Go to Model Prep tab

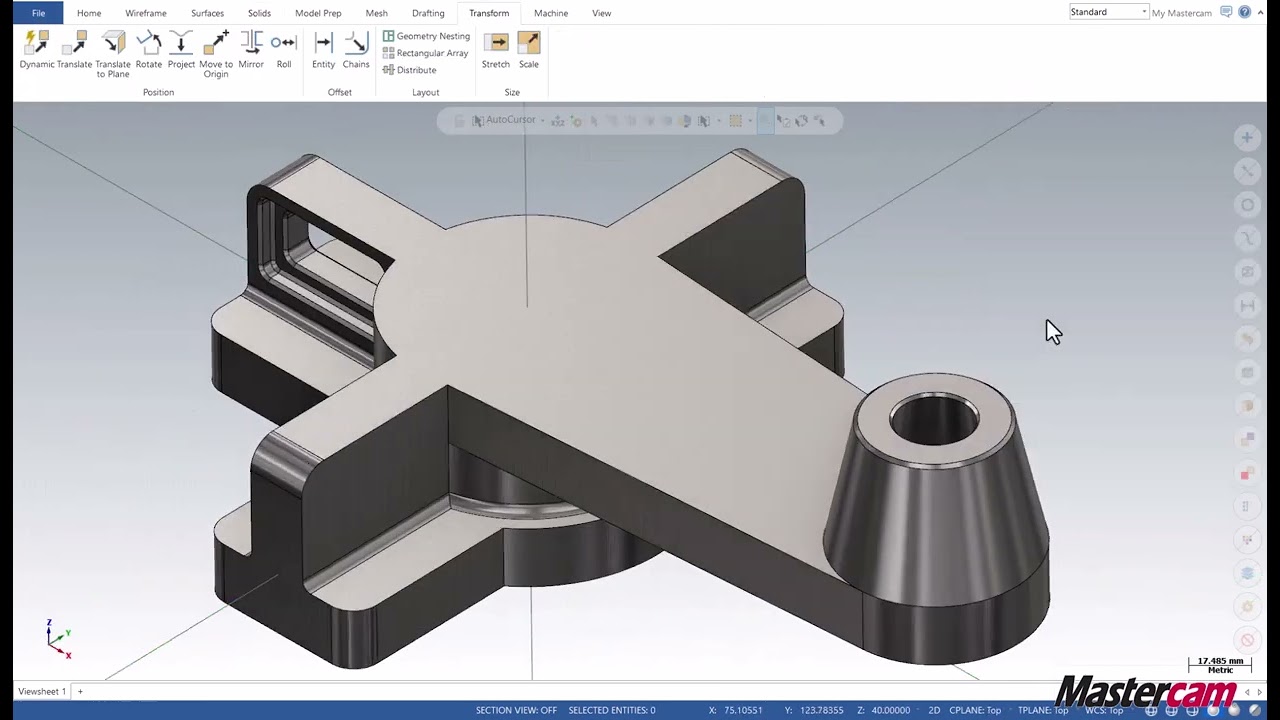[318, 13]
